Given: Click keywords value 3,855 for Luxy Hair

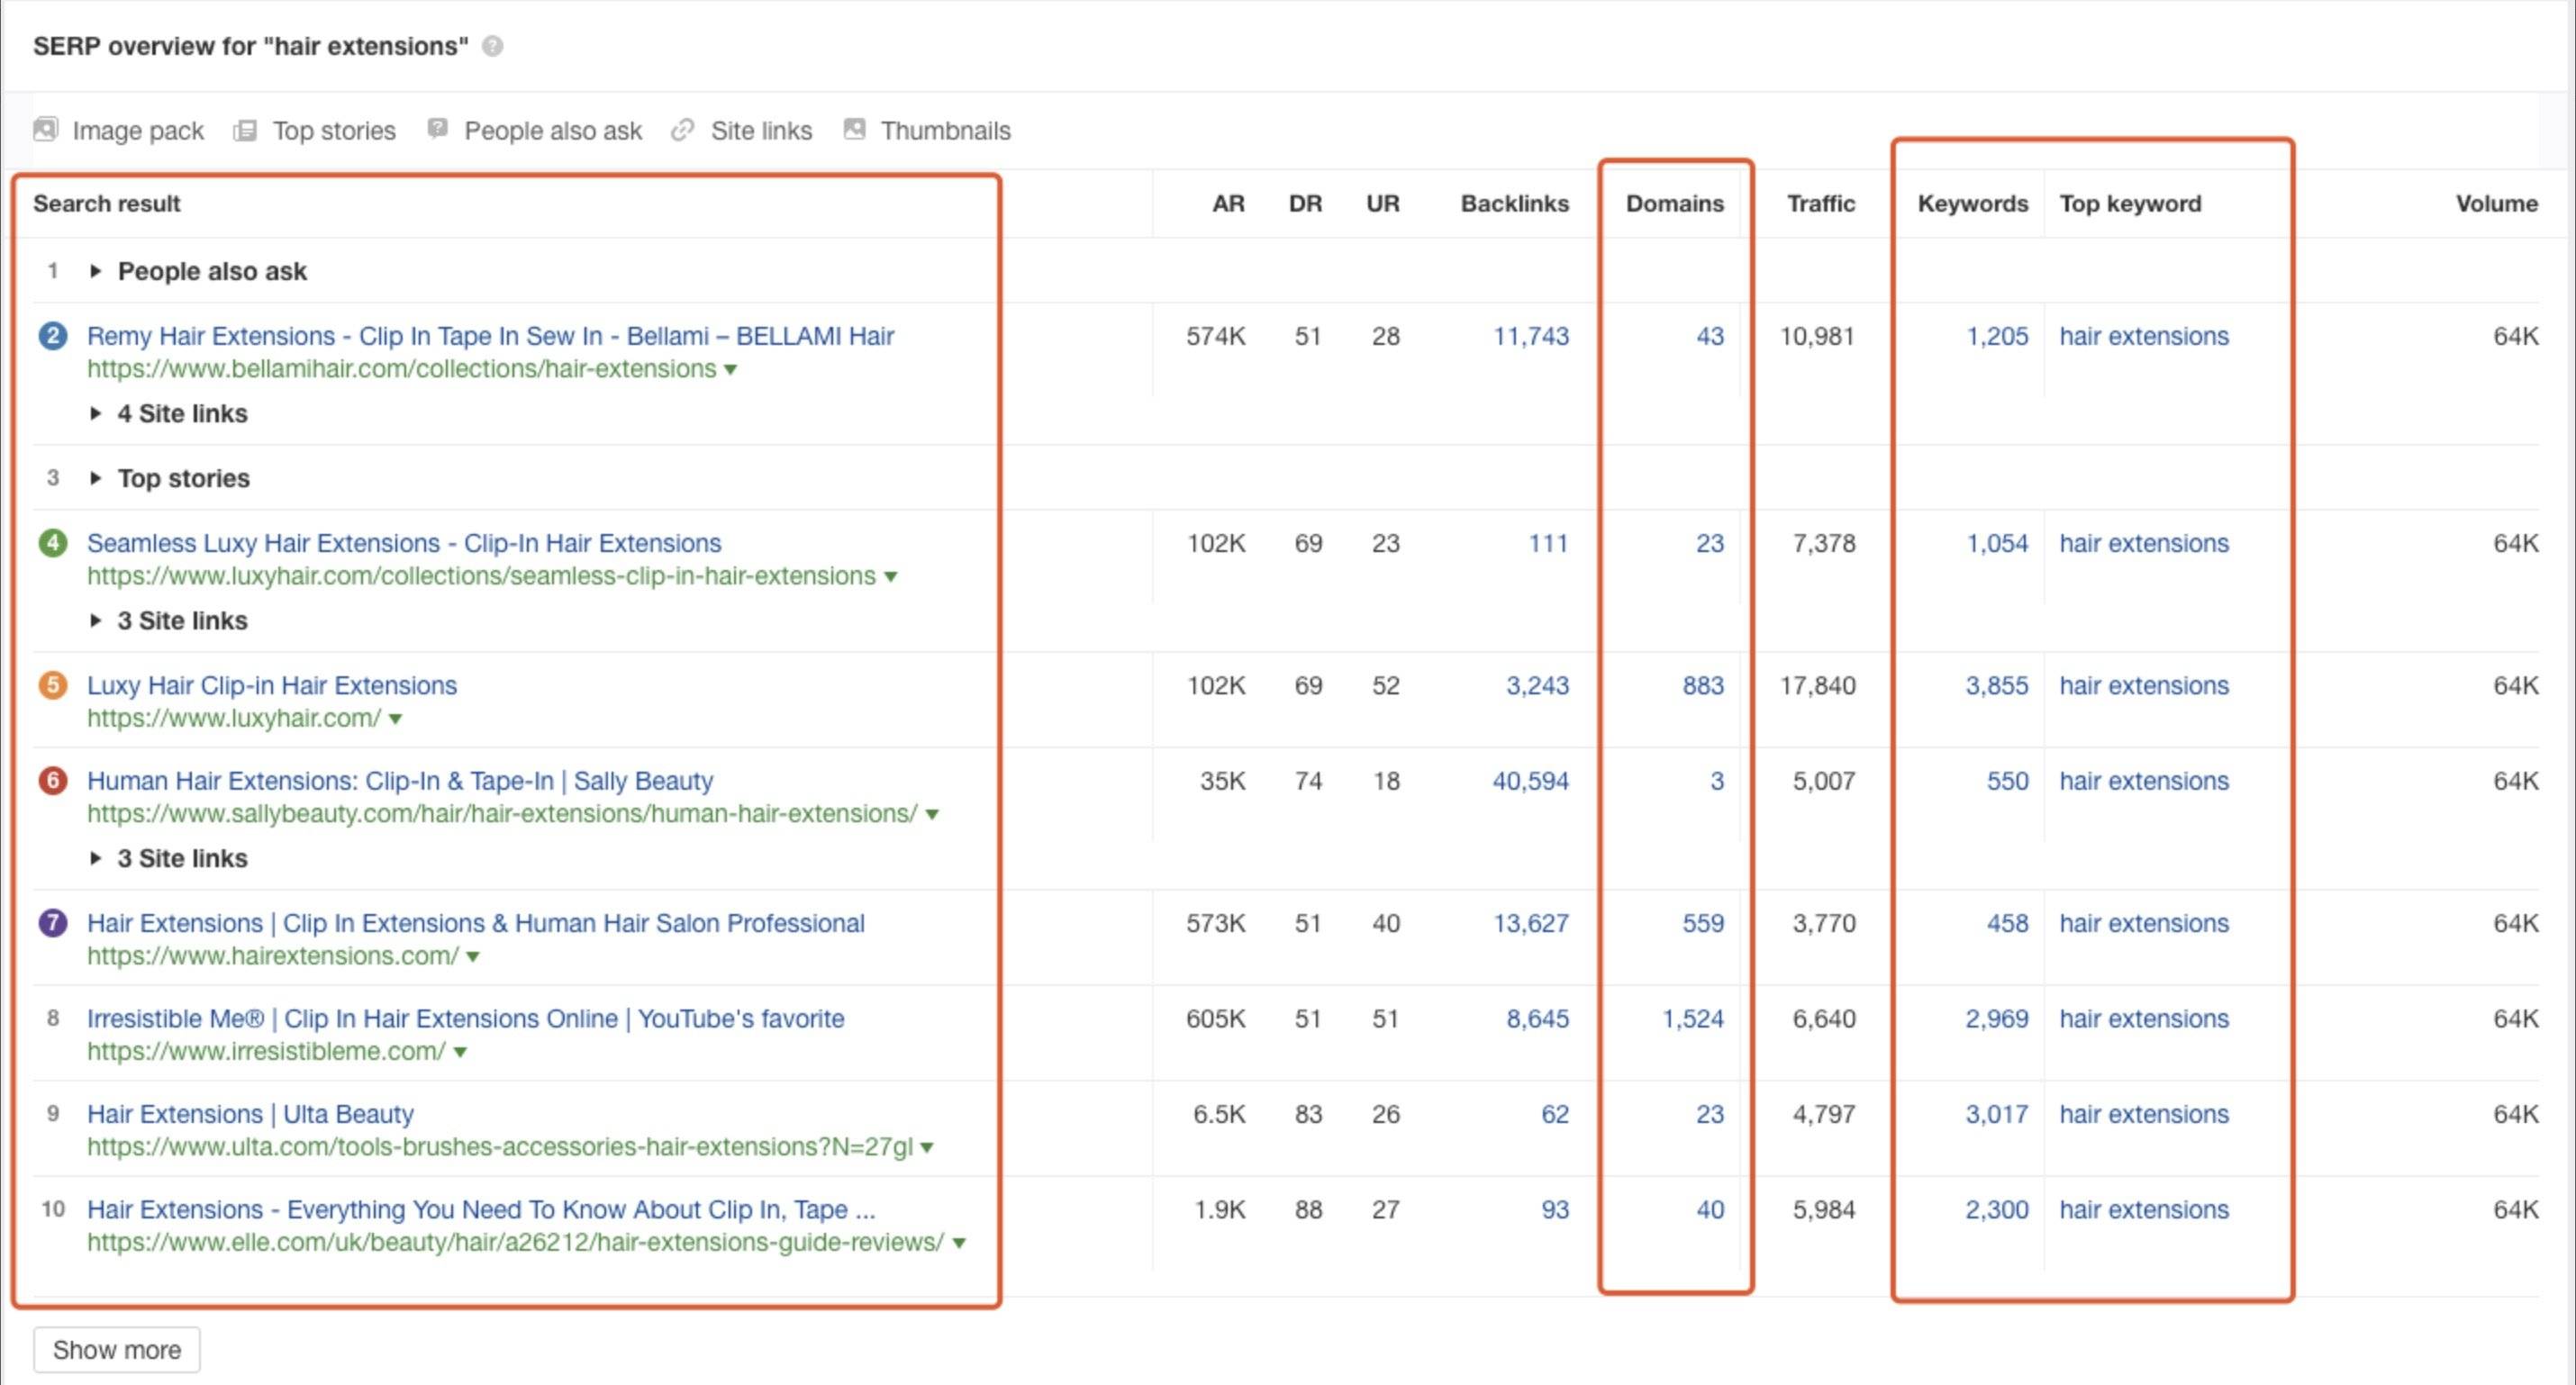Looking at the screenshot, I should click(x=1996, y=685).
